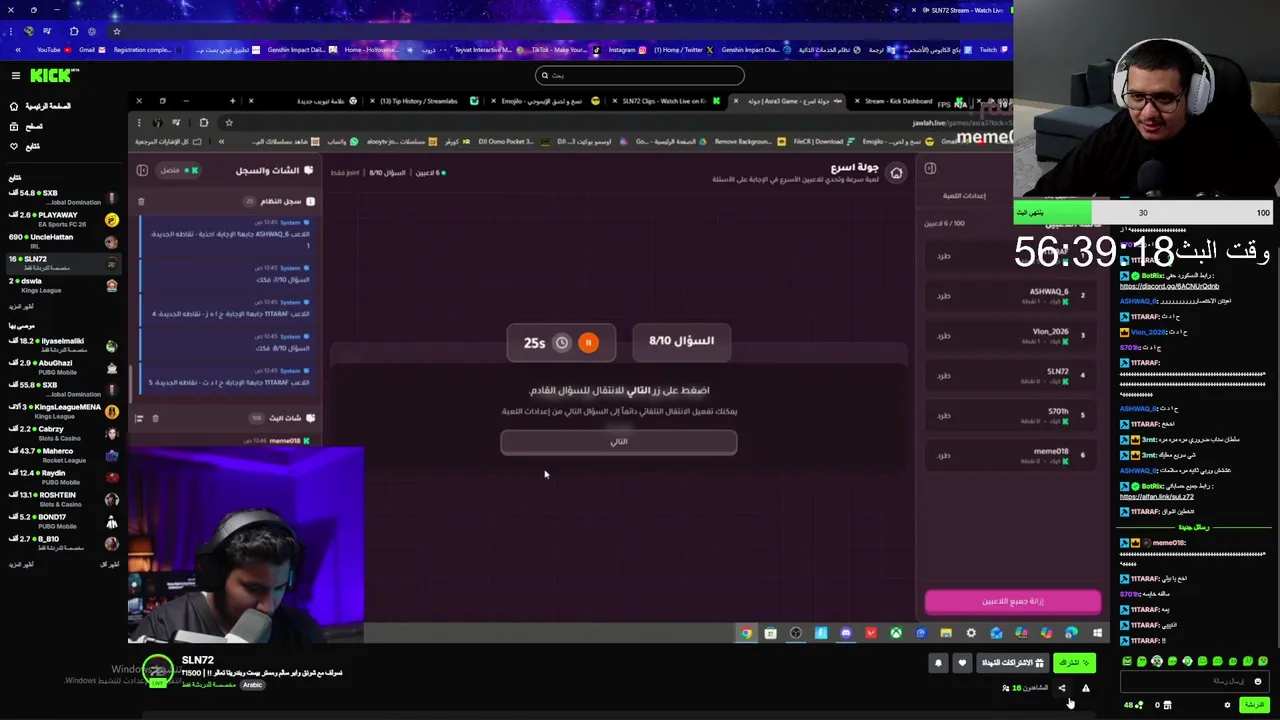
Task: Open the chat settings gear
Action: click(1227, 705)
